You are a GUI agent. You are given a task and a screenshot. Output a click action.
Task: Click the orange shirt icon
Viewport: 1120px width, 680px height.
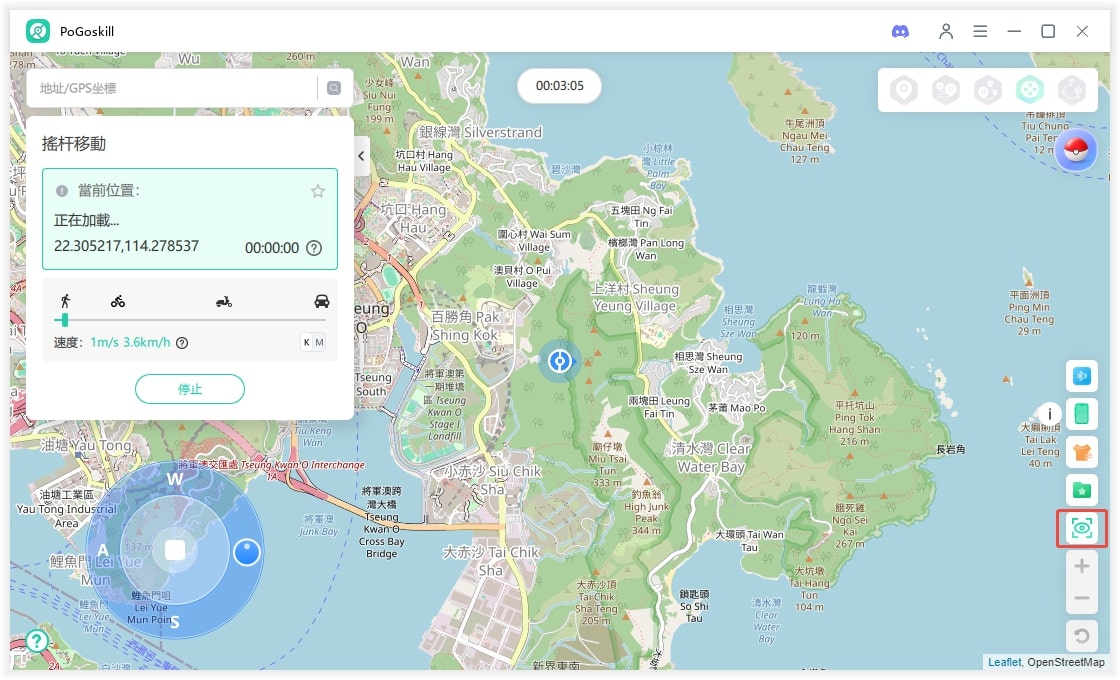pos(1081,452)
